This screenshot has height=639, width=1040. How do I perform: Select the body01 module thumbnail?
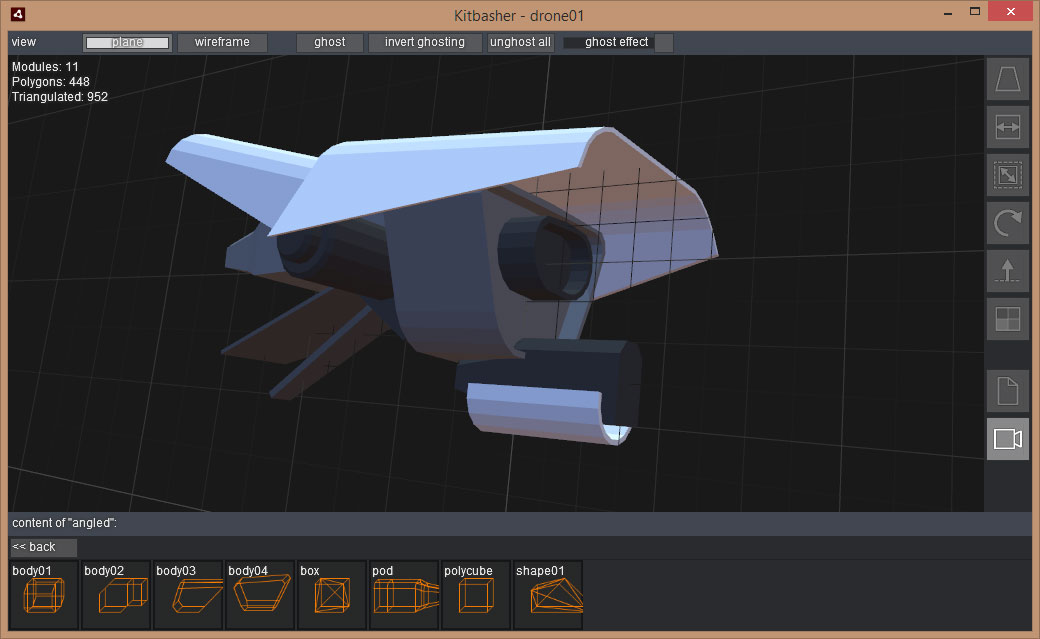(44, 595)
